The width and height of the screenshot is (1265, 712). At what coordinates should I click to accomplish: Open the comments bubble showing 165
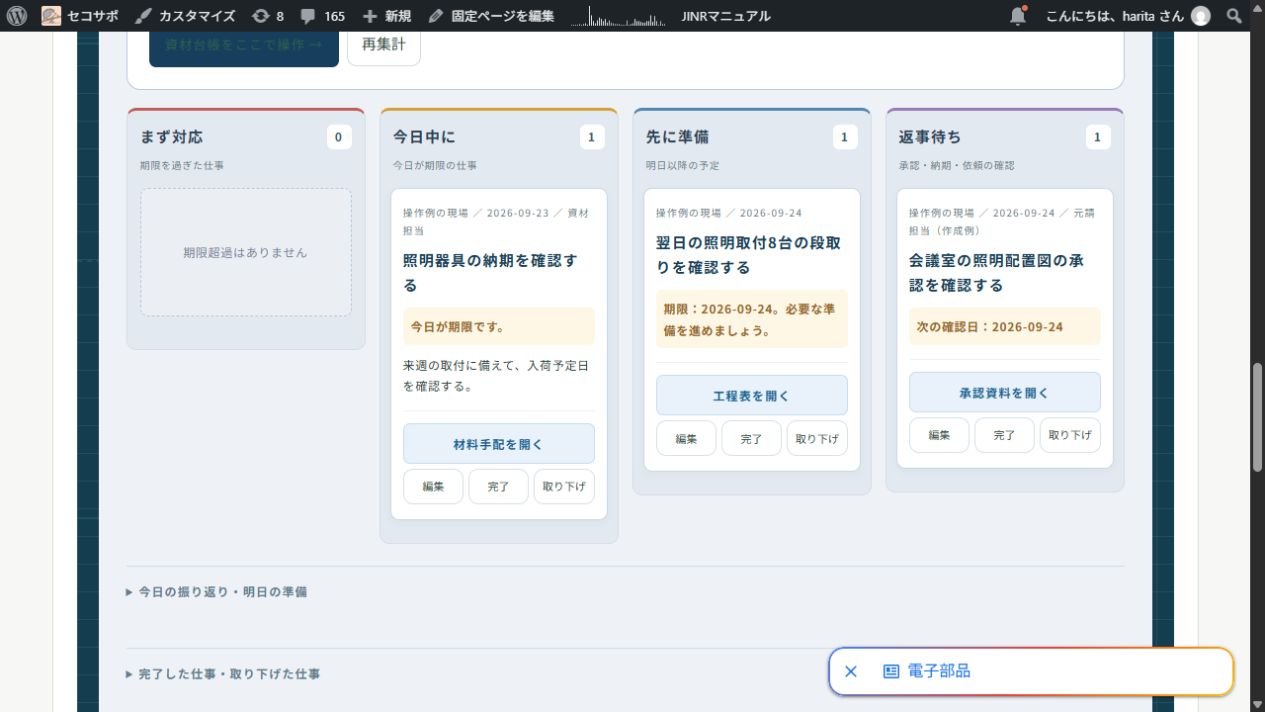[323, 16]
